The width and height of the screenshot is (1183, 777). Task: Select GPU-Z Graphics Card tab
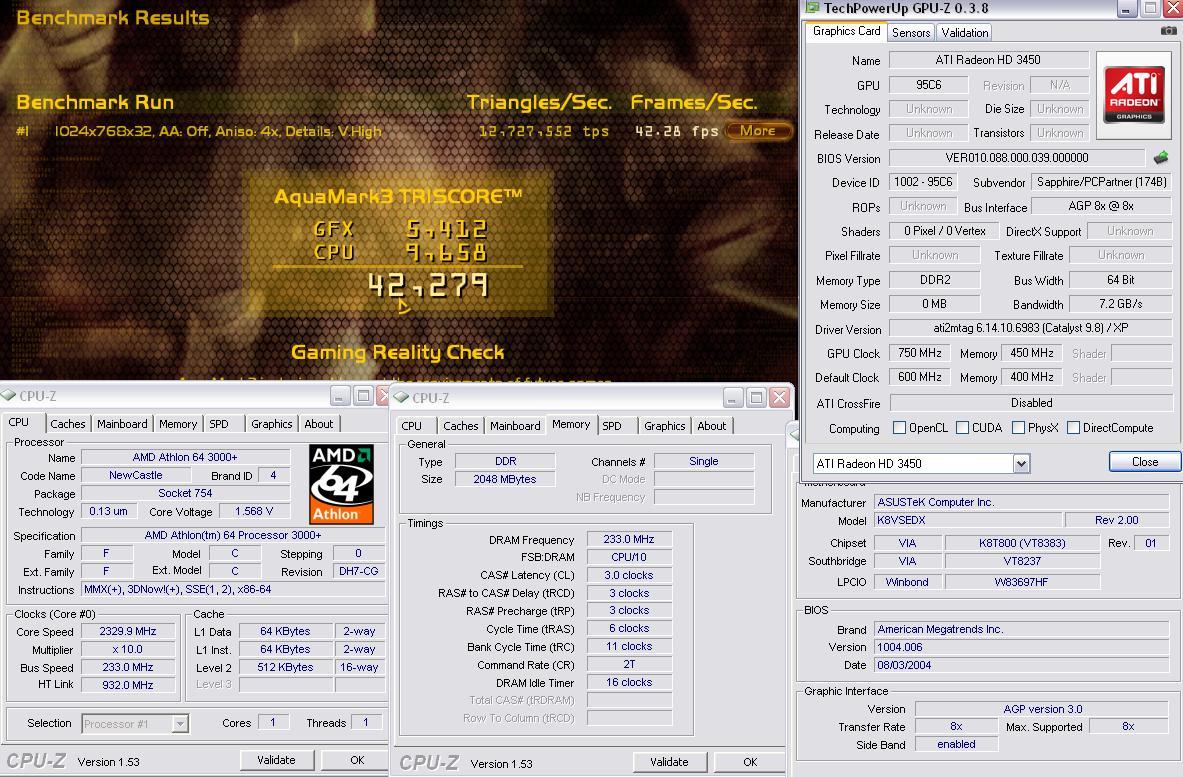pyautogui.click(x=847, y=31)
